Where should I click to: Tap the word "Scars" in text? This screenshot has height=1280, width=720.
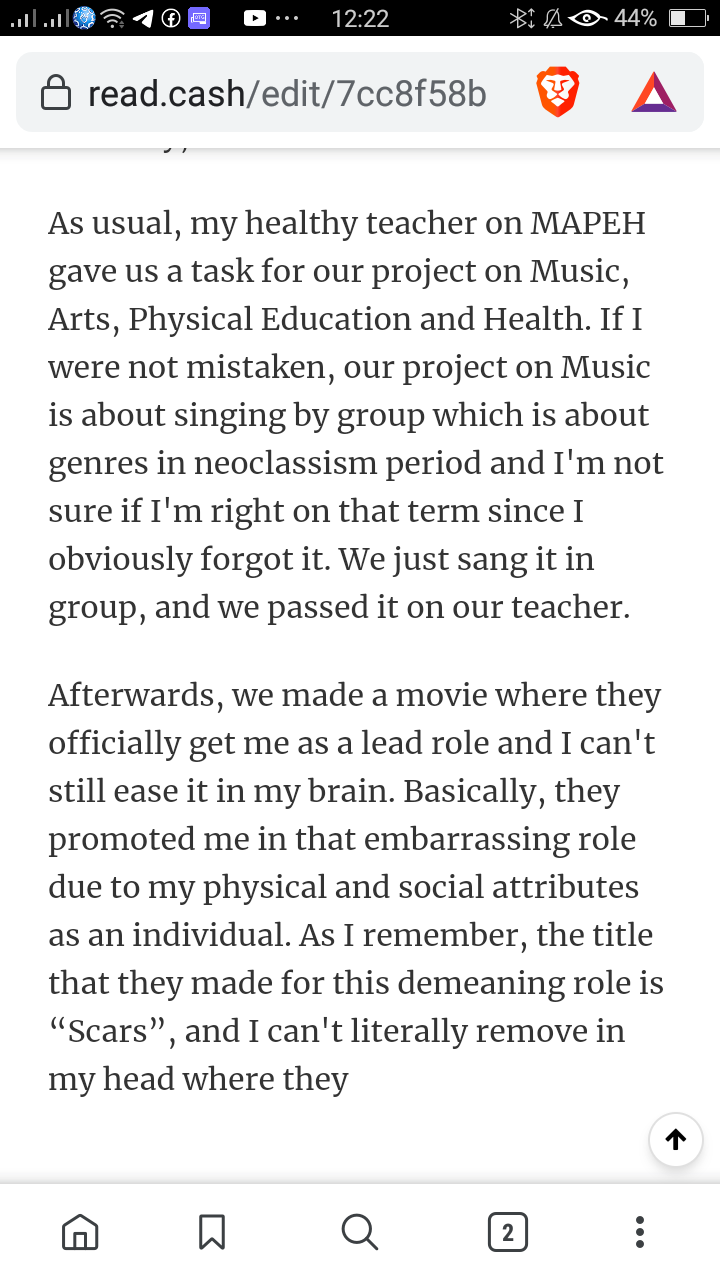tap(110, 1031)
